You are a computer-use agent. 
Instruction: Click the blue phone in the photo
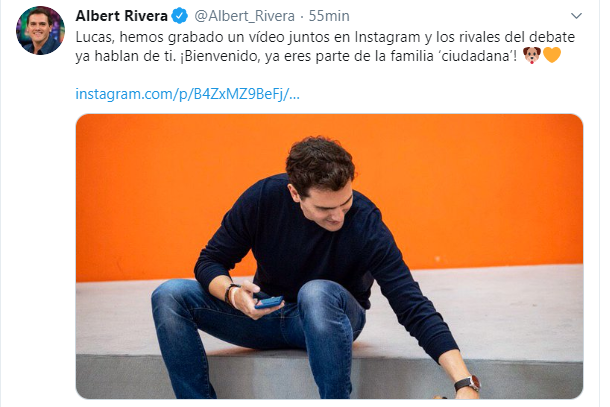[269, 302]
